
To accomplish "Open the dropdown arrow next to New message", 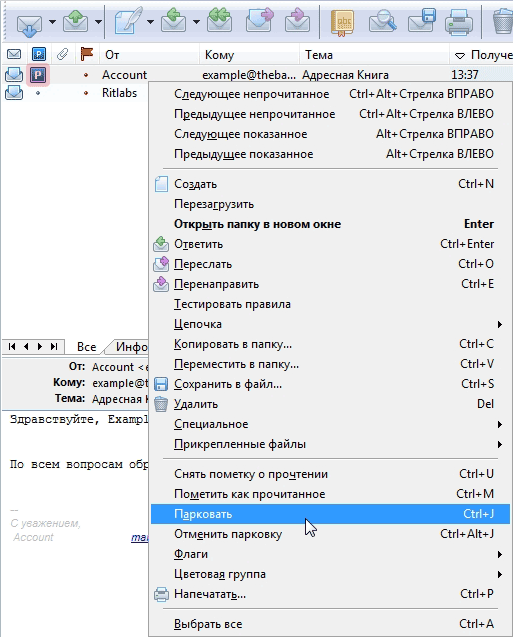I will (150, 22).
